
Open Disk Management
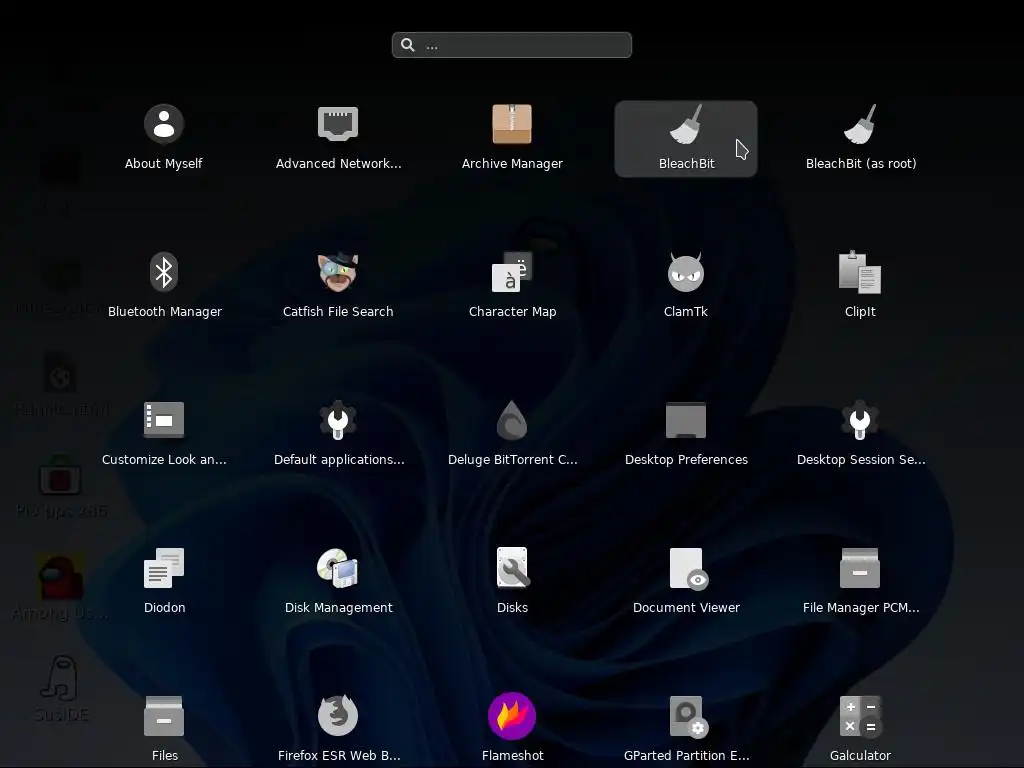pos(338,582)
